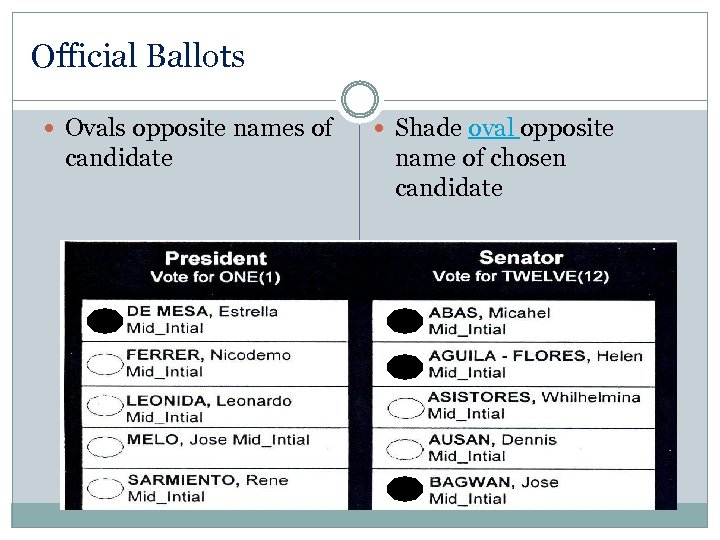
Task: Choose the oval for SARMIENTO, Rene
Action: tap(104, 489)
